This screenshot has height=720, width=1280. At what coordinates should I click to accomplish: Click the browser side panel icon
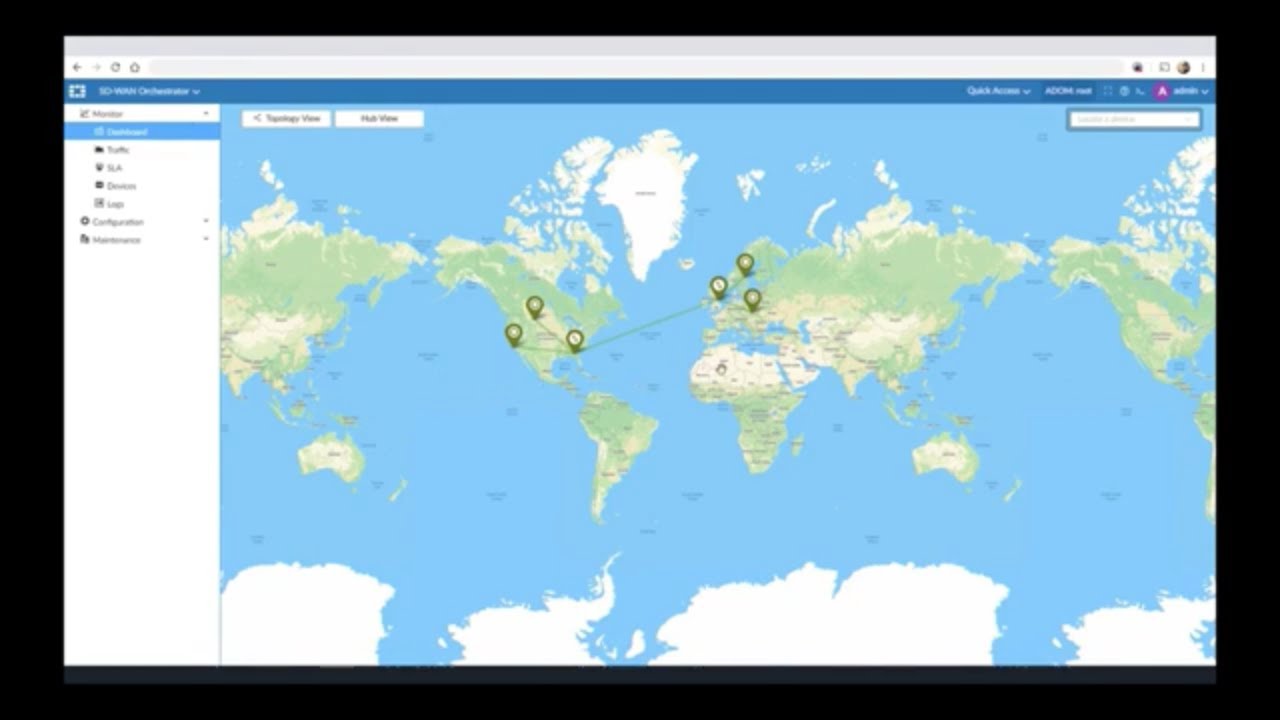point(1164,67)
